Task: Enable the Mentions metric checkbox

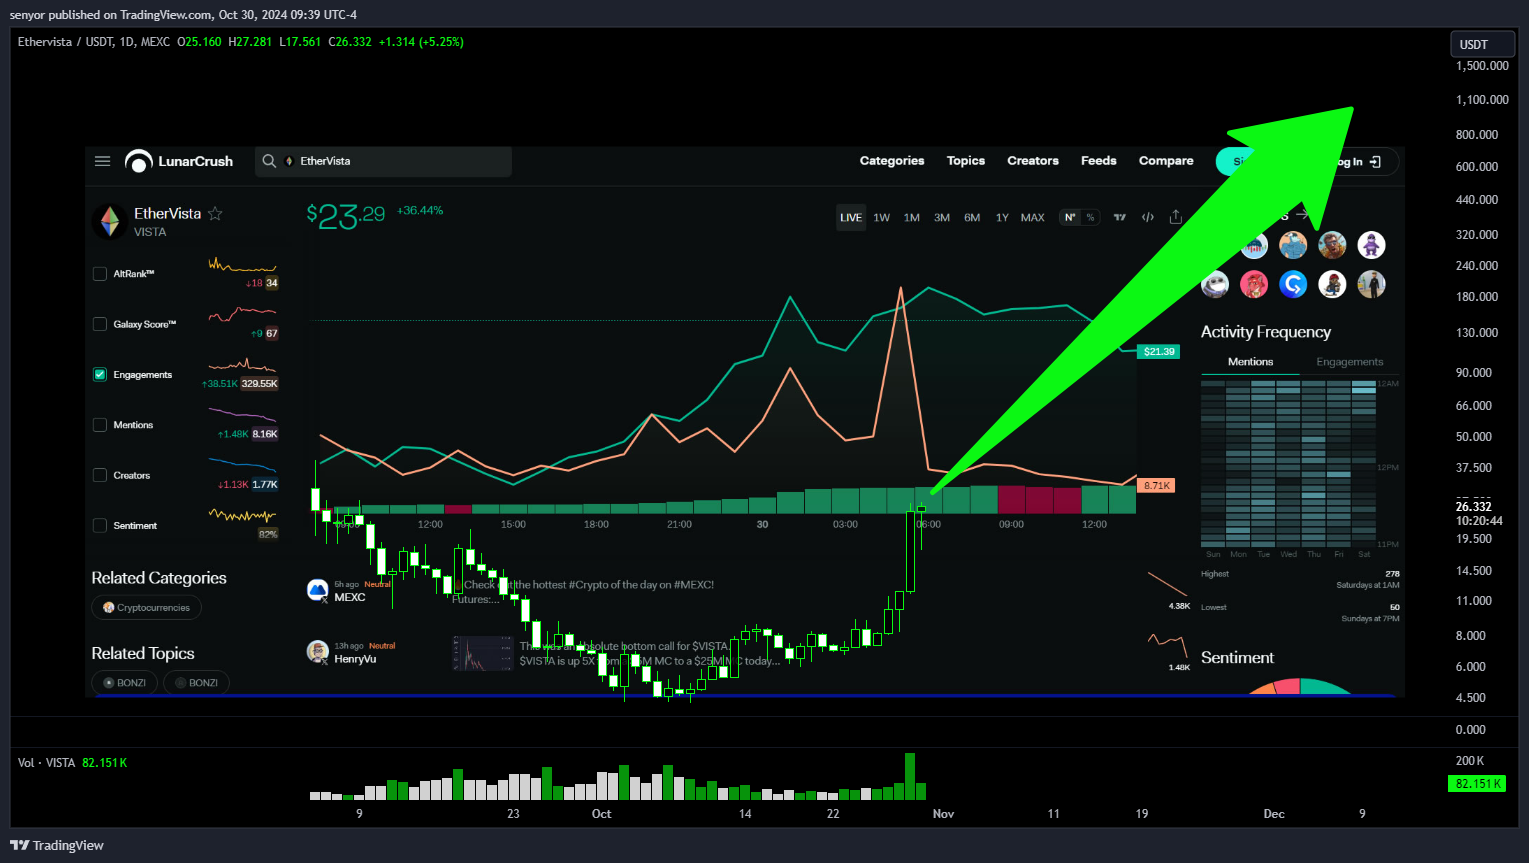Action: coord(100,425)
